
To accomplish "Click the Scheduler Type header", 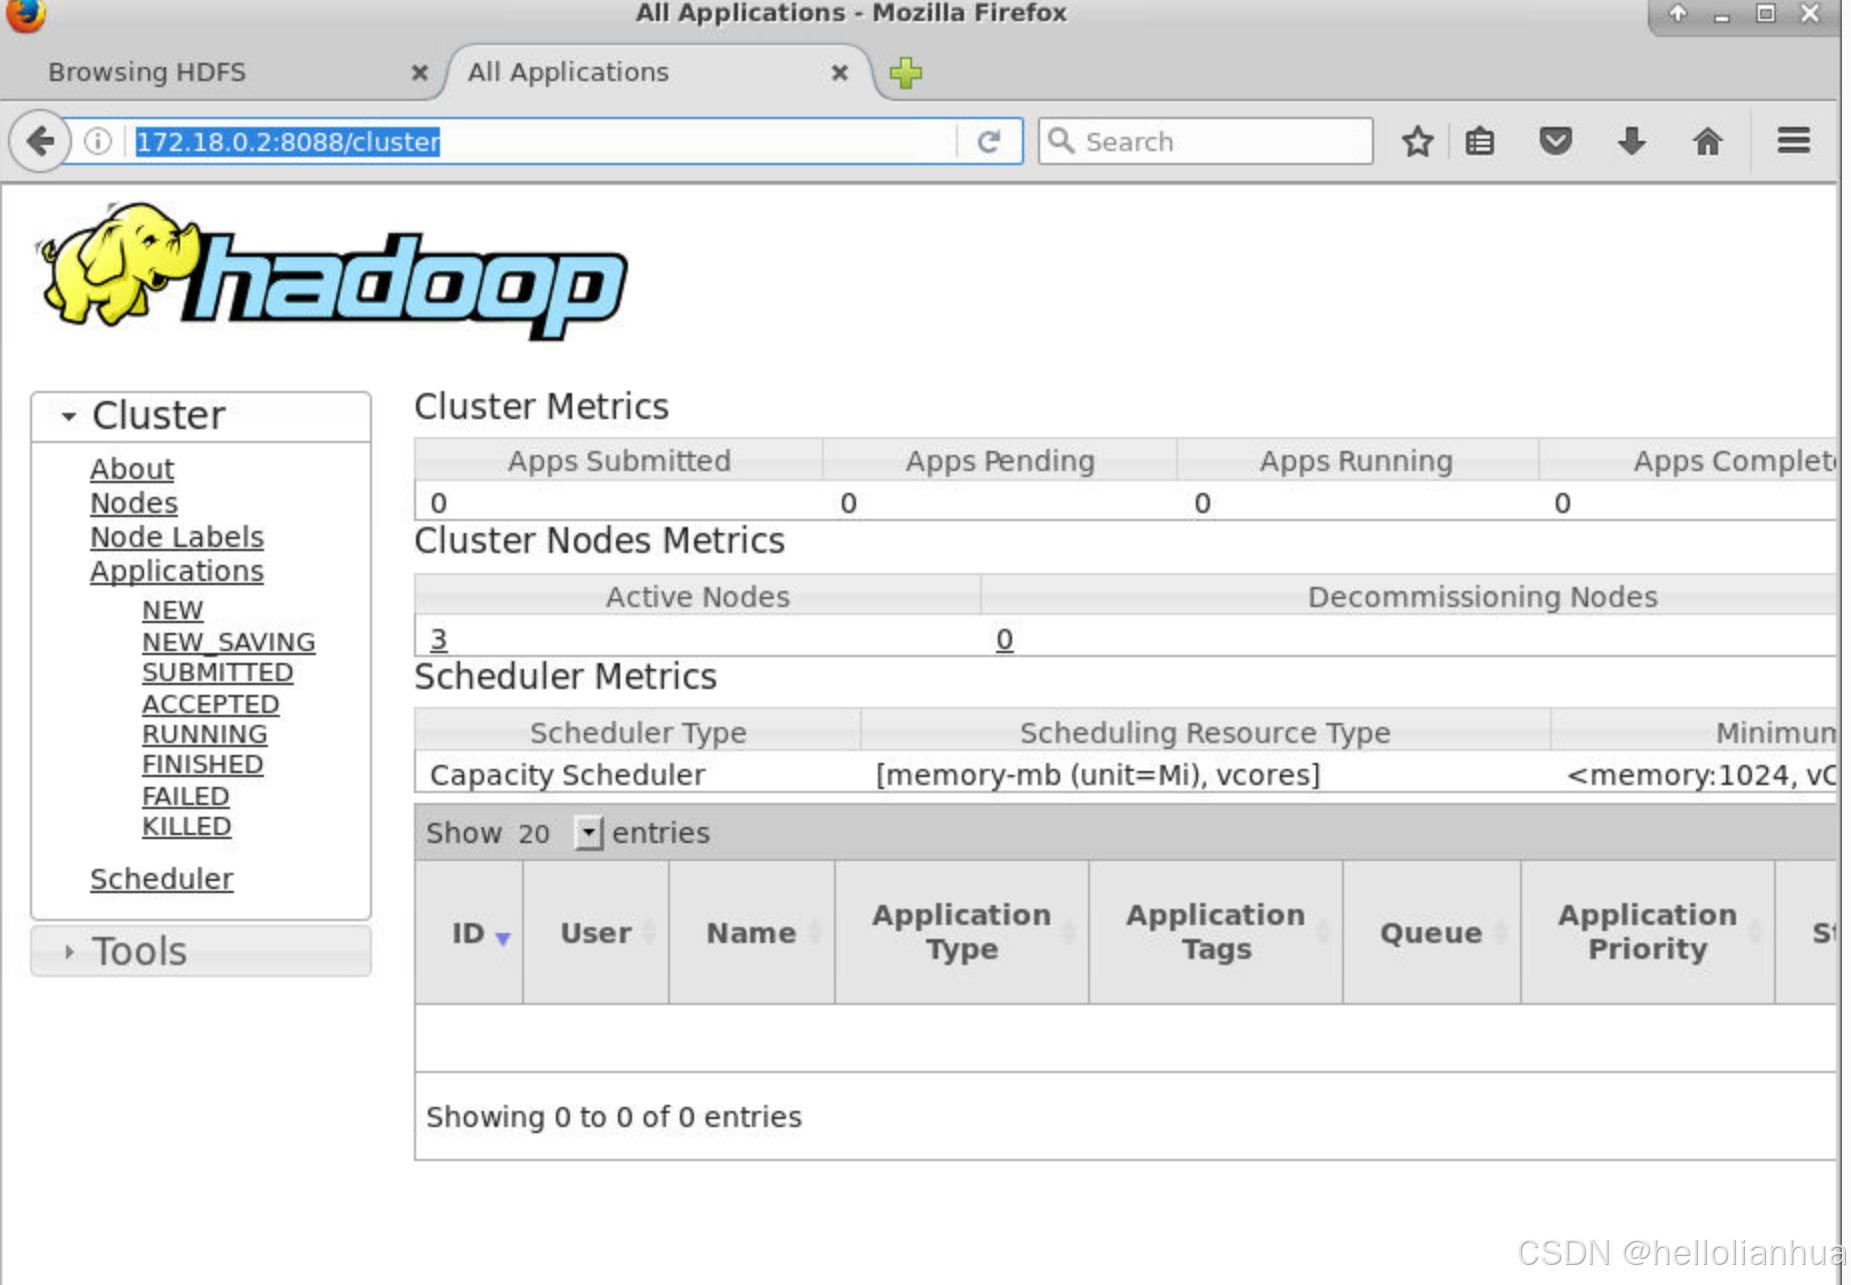I will click(638, 733).
